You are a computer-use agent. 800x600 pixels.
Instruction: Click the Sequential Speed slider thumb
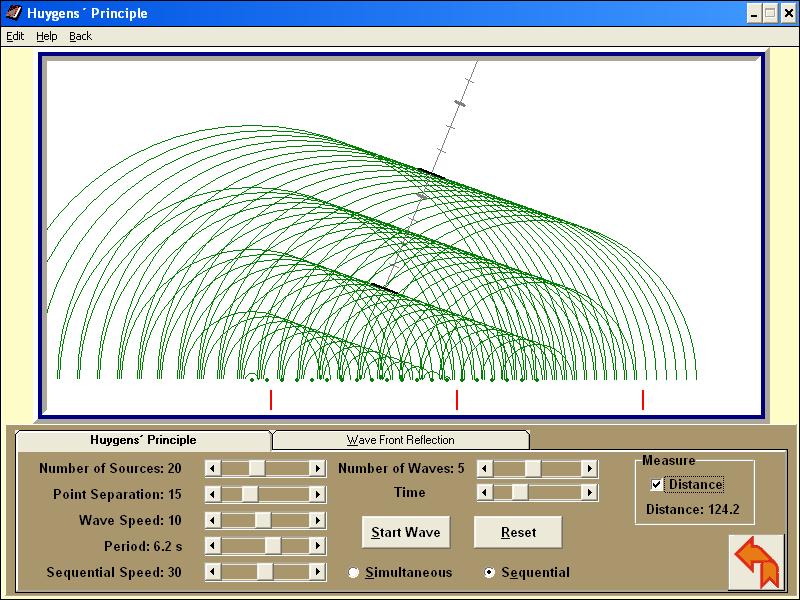[x=265, y=571]
